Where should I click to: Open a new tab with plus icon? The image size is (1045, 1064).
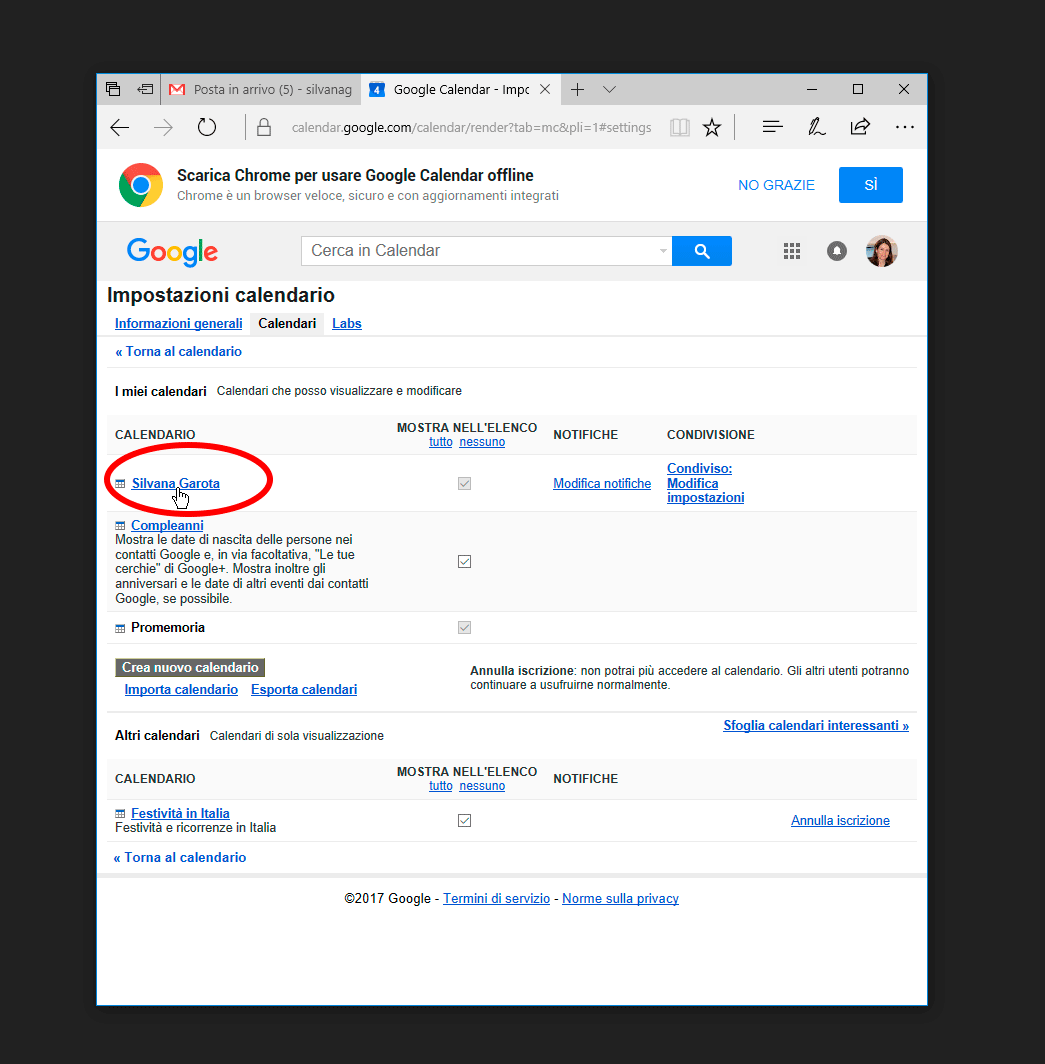(577, 90)
